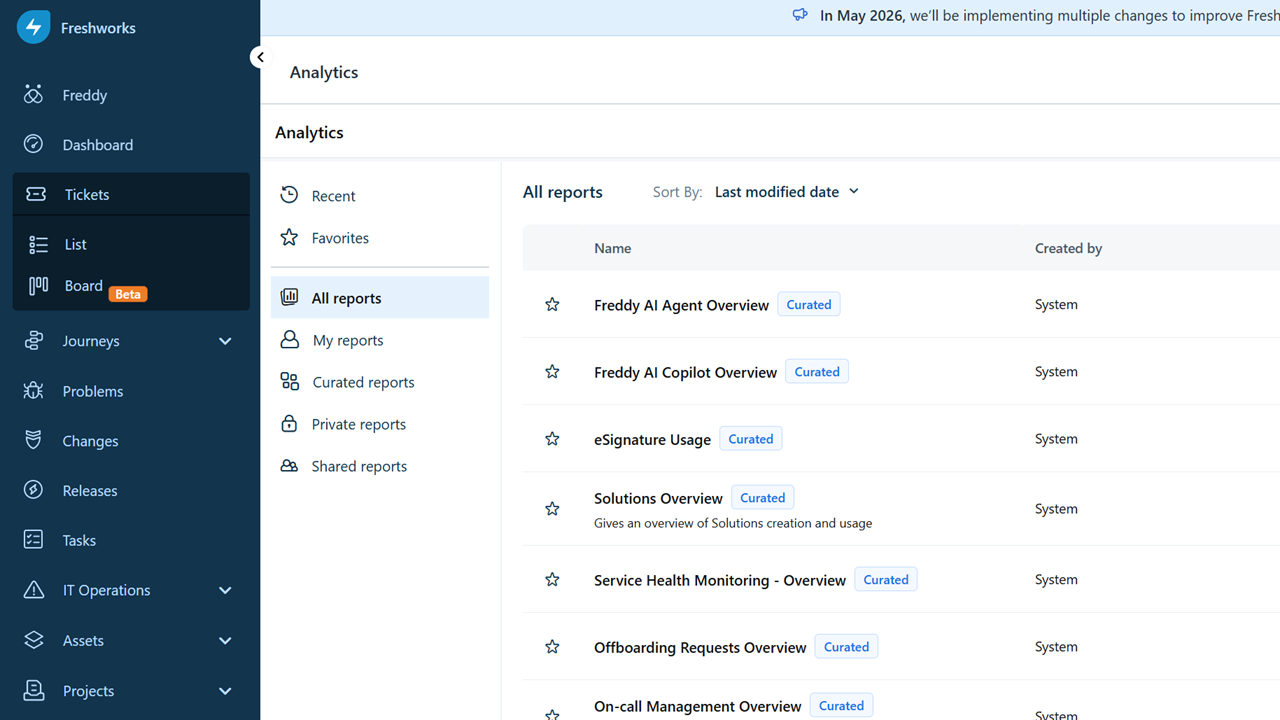This screenshot has height=720, width=1280.
Task: Click the Favorites star icon in analytics menu
Action: pyautogui.click(x=289, y=237)
